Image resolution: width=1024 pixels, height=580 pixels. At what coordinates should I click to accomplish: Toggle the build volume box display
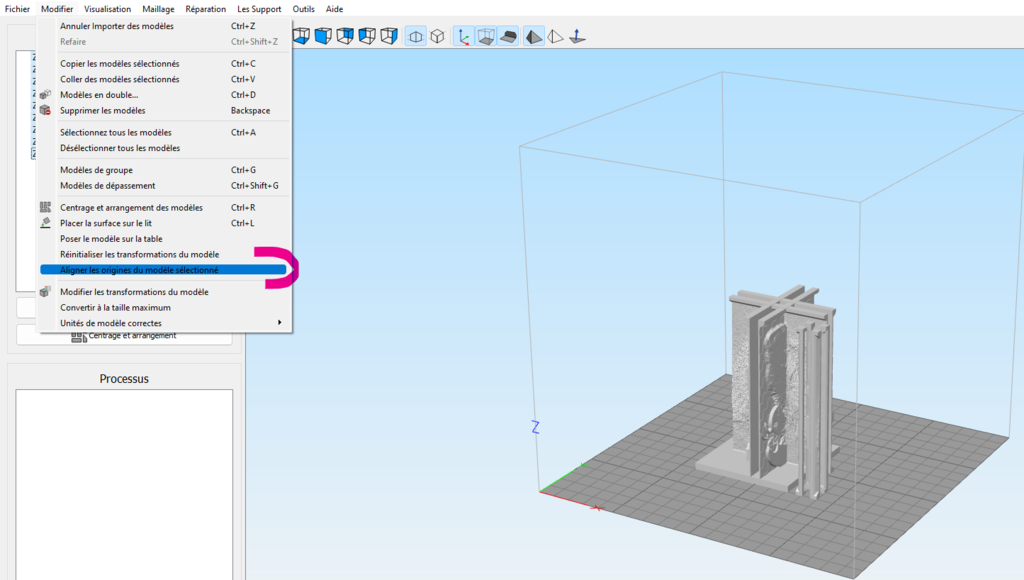click(x=485, y=37)
